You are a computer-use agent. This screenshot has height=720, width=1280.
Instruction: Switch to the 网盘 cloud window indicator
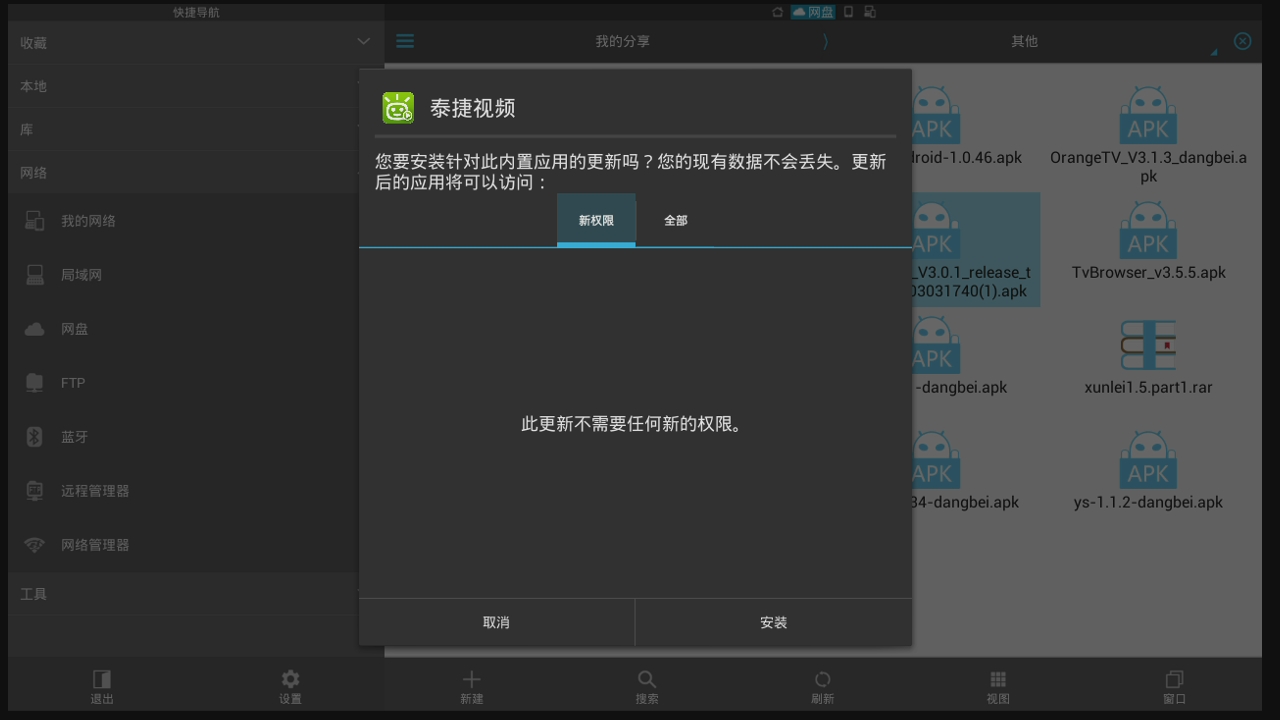(x=813, y=12)
